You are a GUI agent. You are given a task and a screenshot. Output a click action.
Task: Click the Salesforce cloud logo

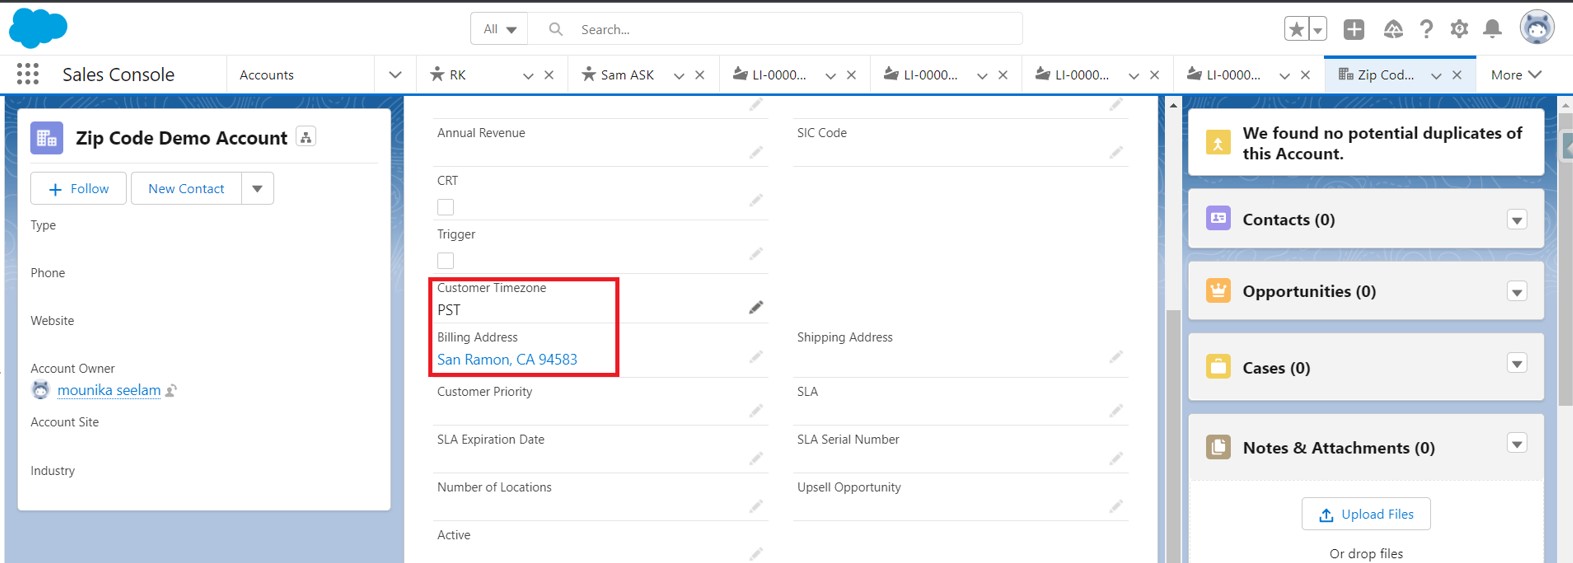tap(38, 28)
